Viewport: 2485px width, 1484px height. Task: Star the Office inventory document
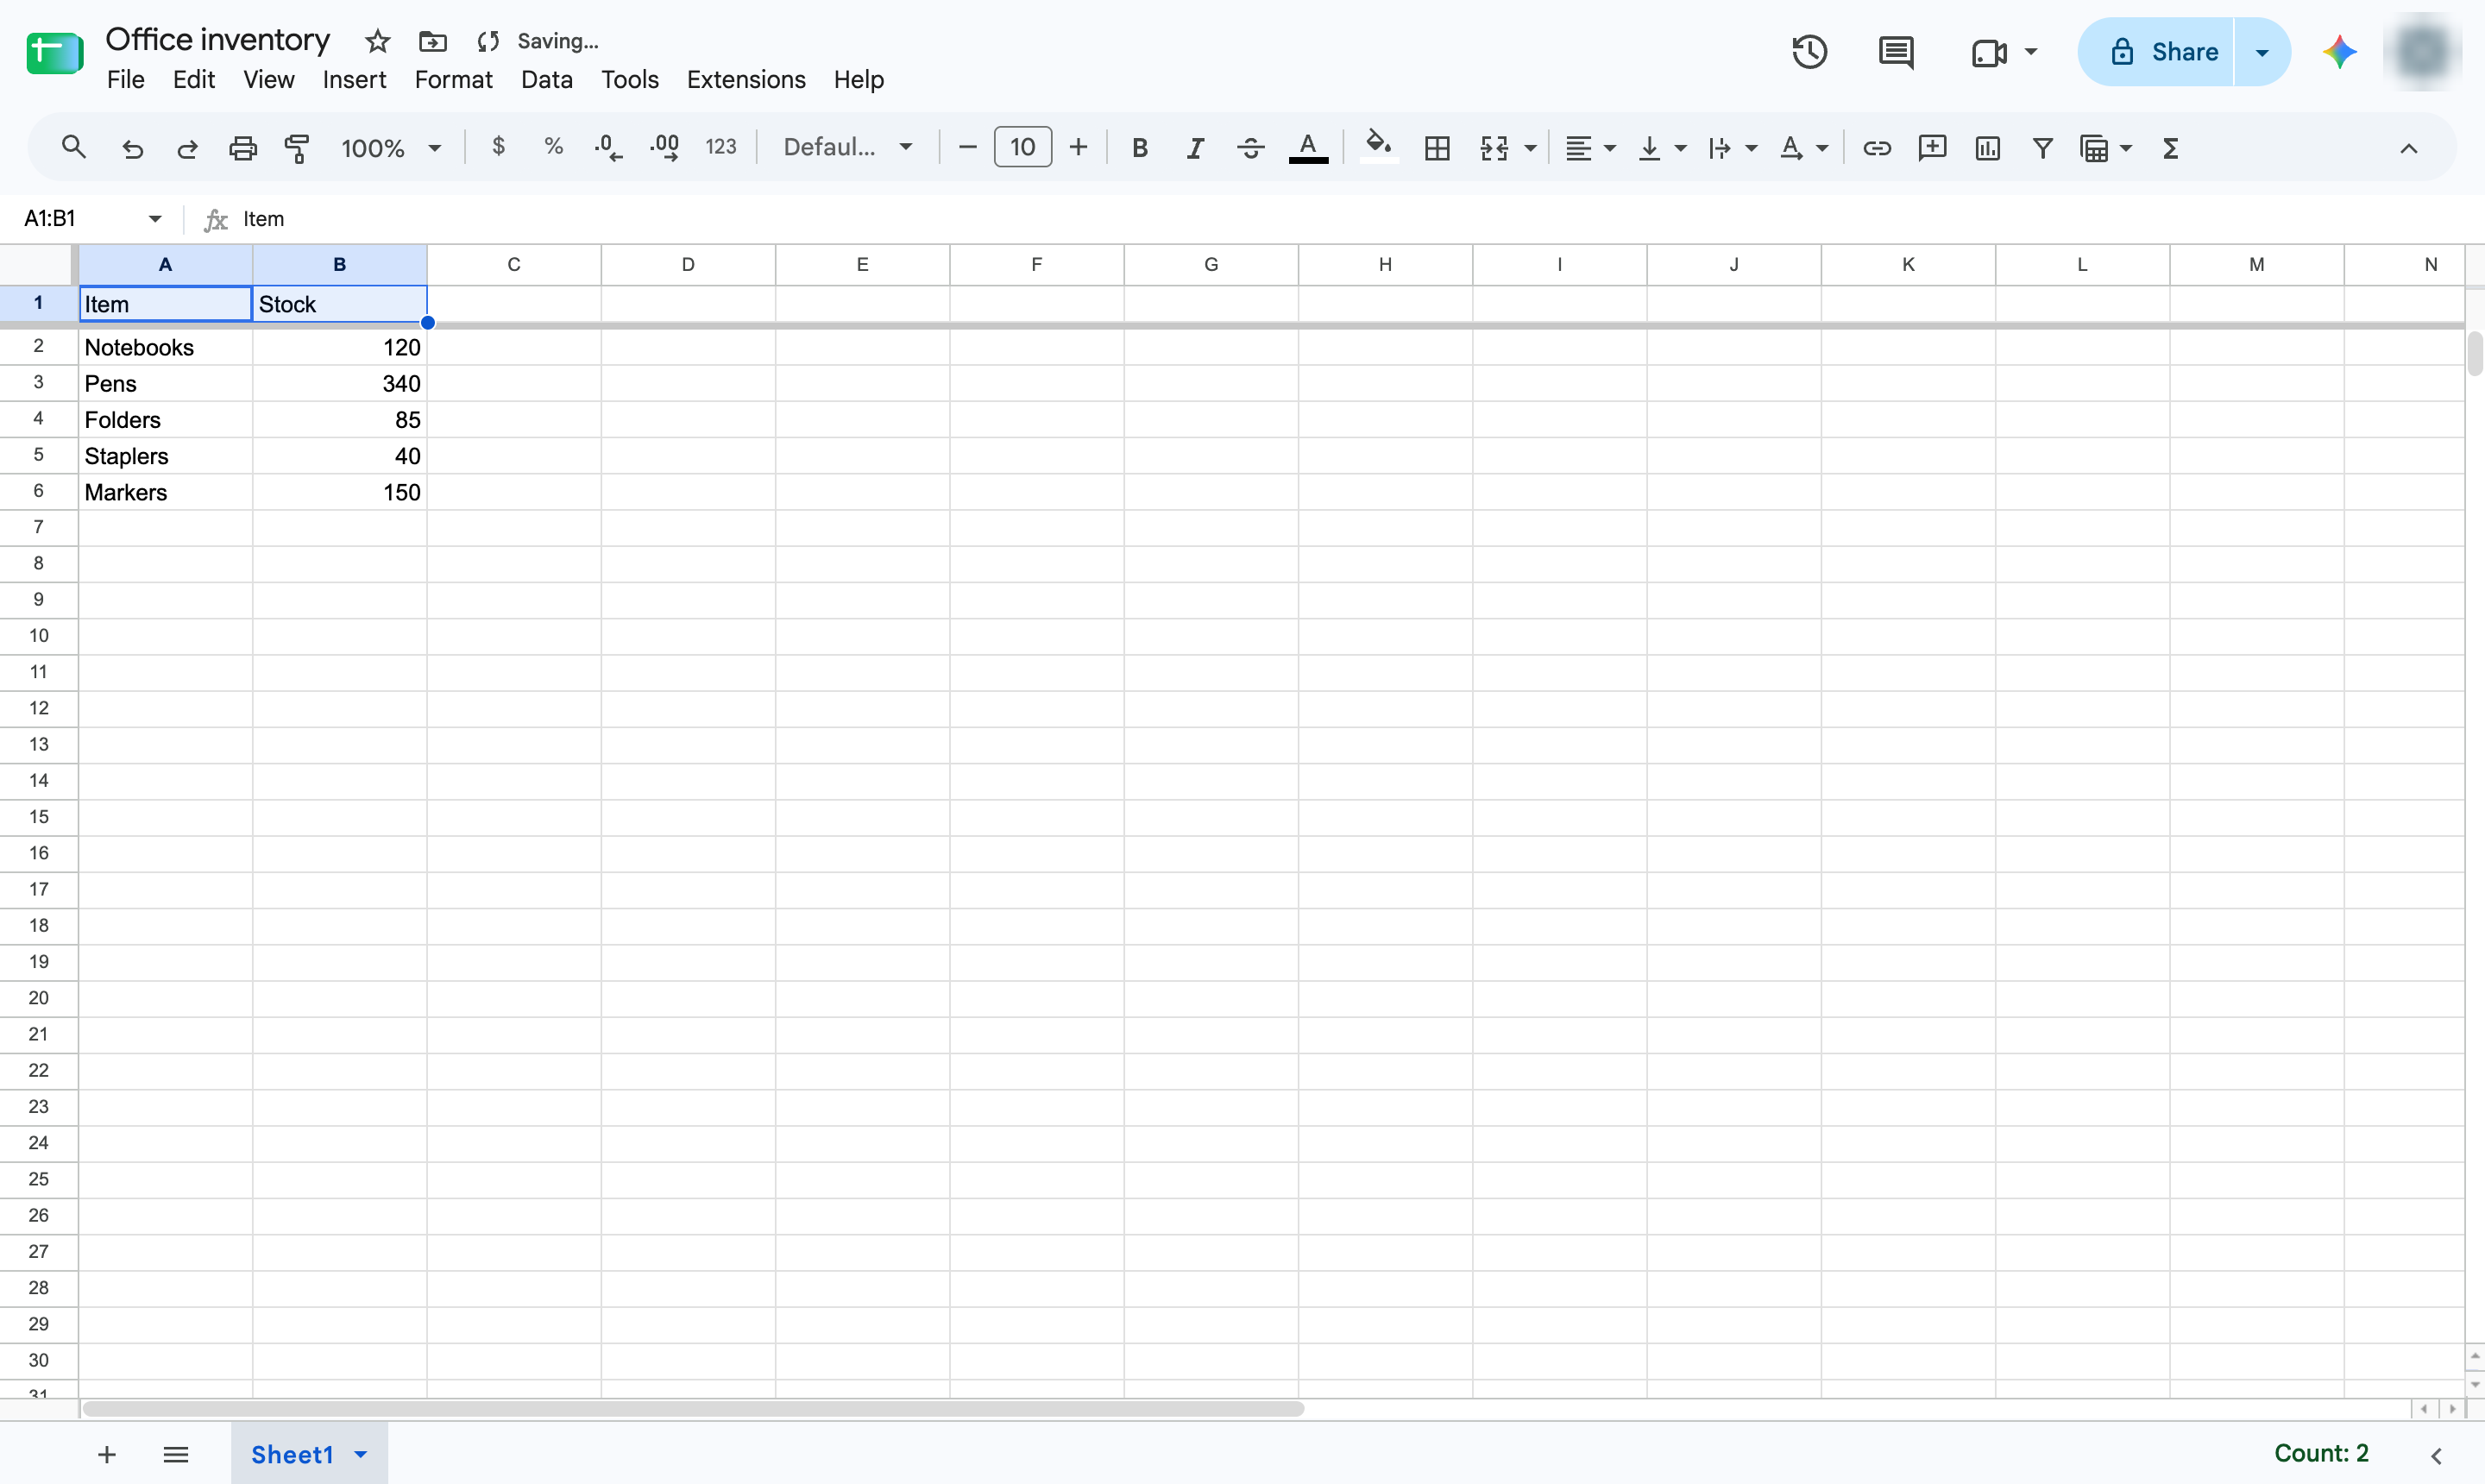(x=377, y=41)
